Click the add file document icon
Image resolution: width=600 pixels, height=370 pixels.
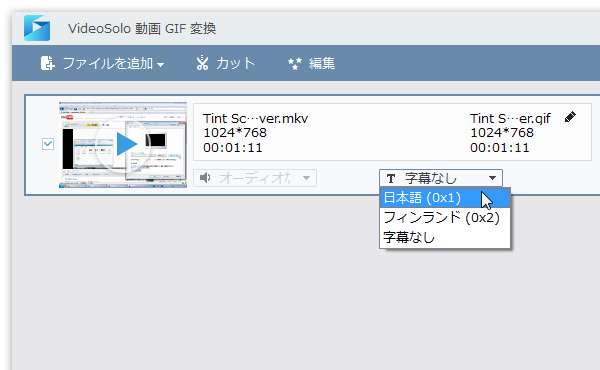47,63
